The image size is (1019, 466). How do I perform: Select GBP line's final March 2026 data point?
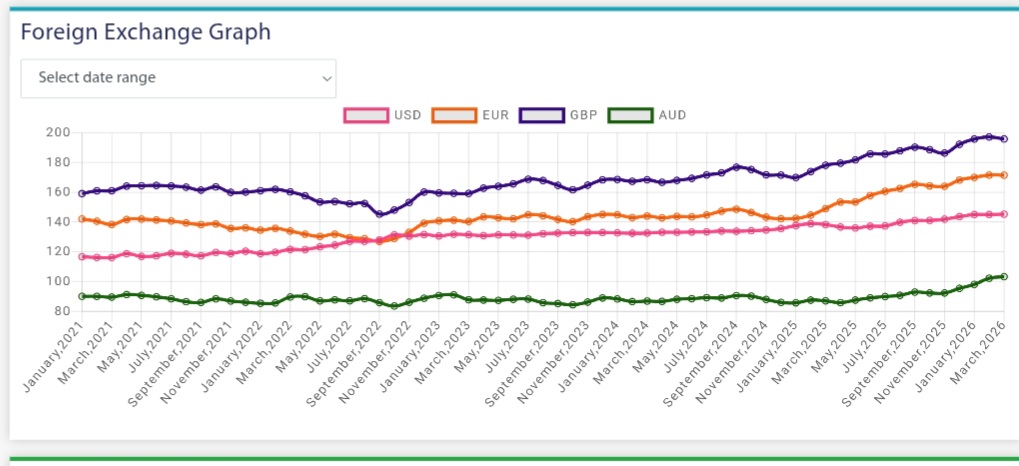[1004, 139]
